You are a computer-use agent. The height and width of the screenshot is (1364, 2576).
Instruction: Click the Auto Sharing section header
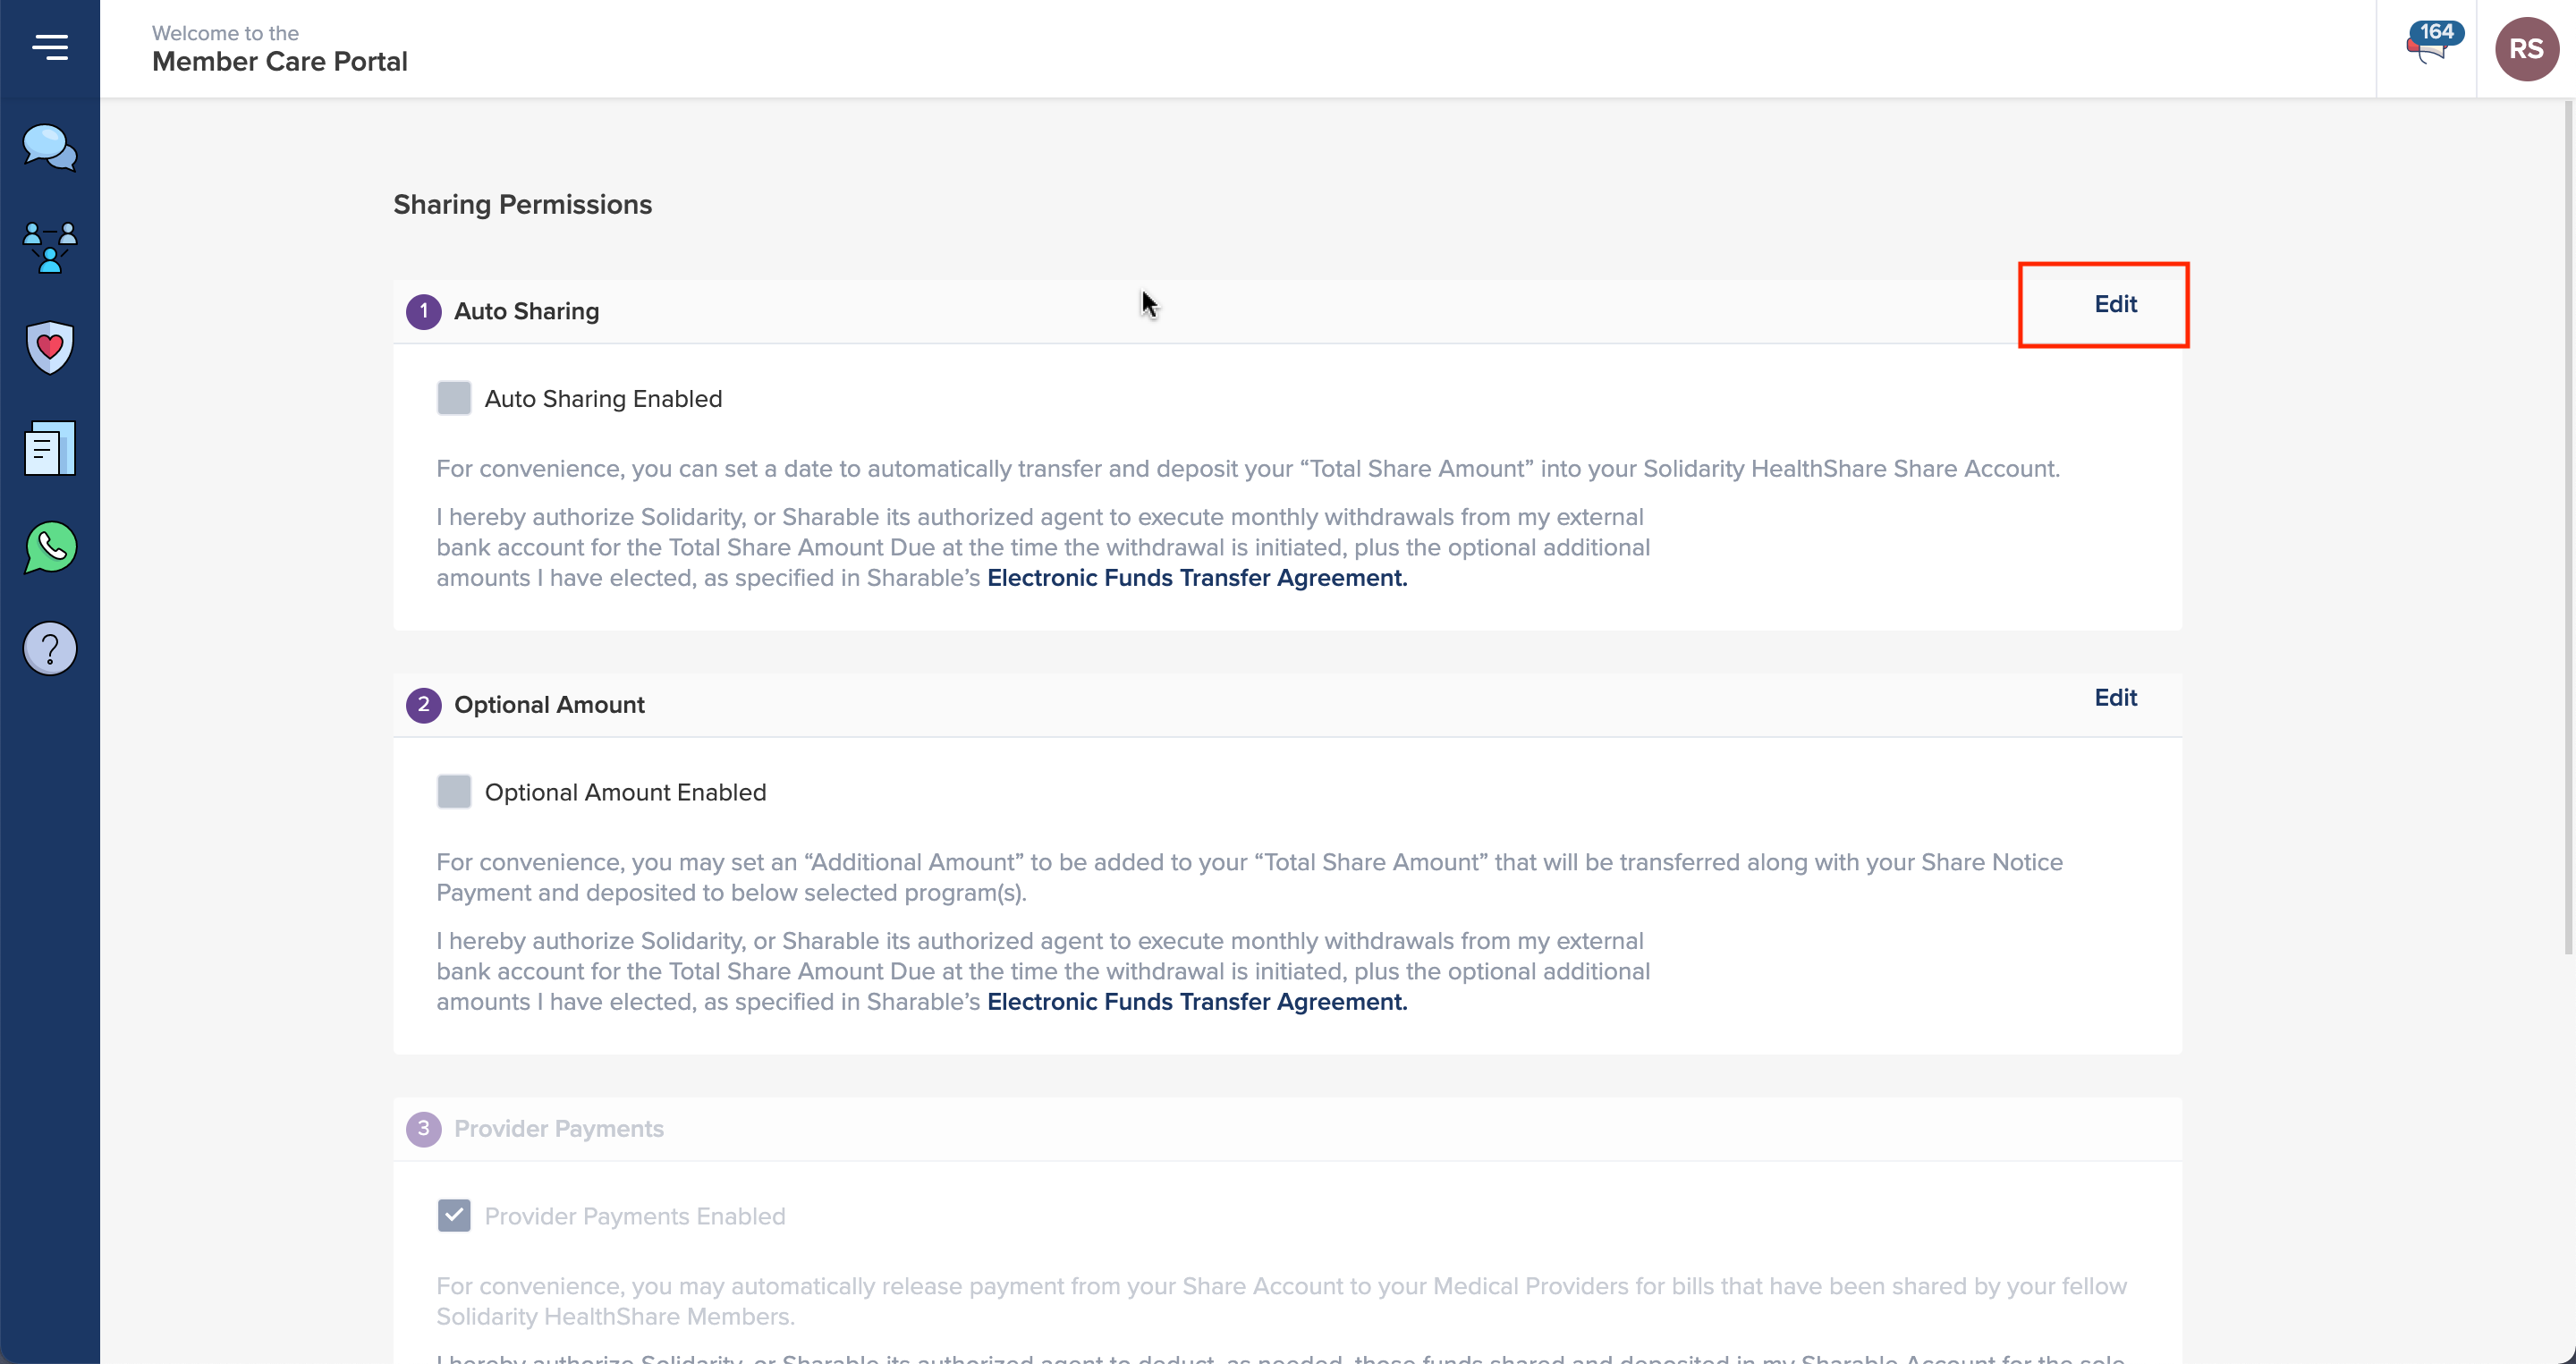tap(527, 311)
